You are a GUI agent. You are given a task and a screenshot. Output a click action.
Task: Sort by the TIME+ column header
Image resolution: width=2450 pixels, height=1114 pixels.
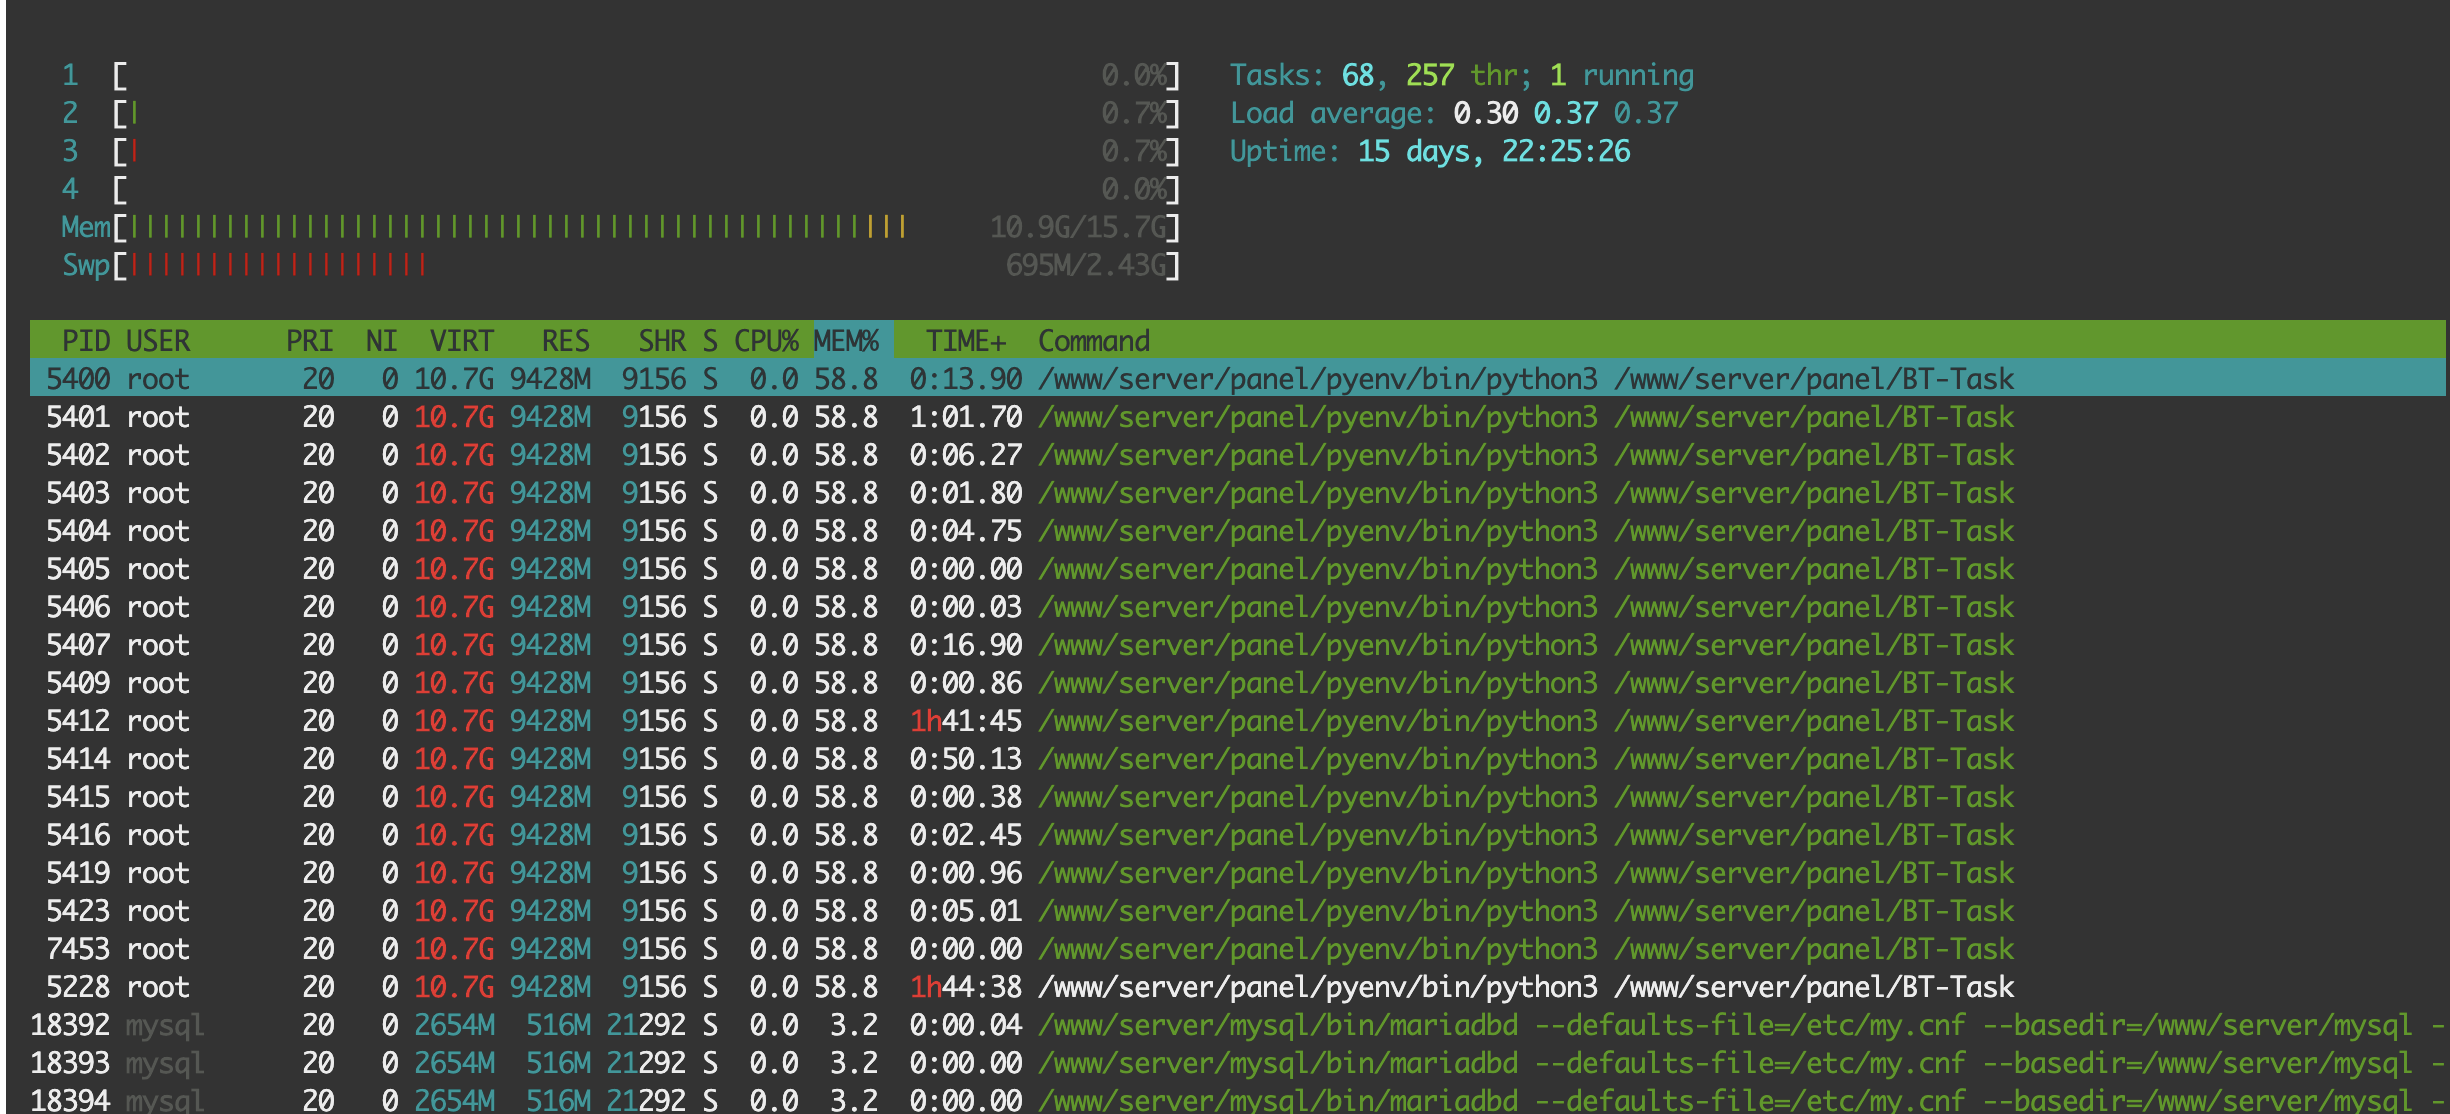pos(965,341)
